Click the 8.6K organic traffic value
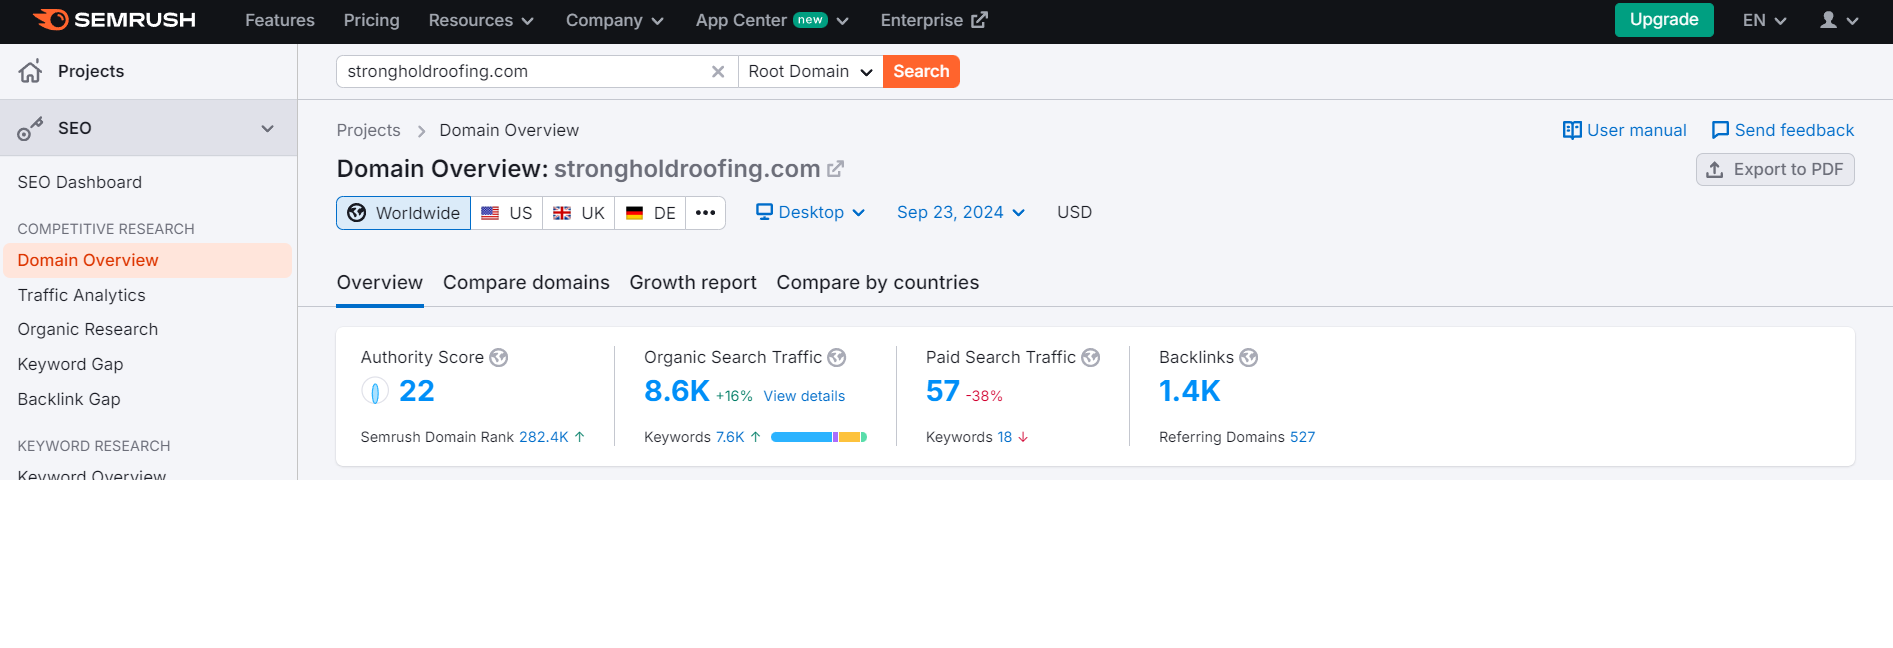The width and height of the screenshot is (1893, 648). coord(677,391)
